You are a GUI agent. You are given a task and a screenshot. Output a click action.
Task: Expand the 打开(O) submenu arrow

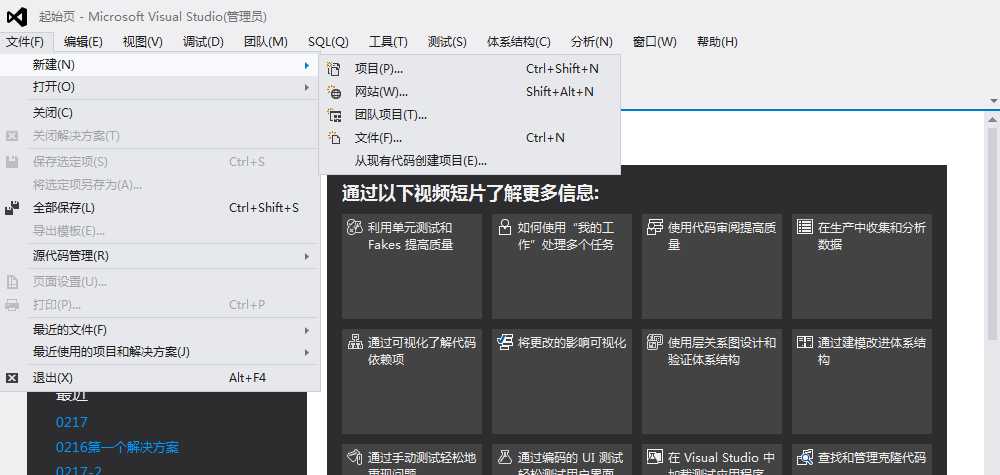click(x=307, y=87)
